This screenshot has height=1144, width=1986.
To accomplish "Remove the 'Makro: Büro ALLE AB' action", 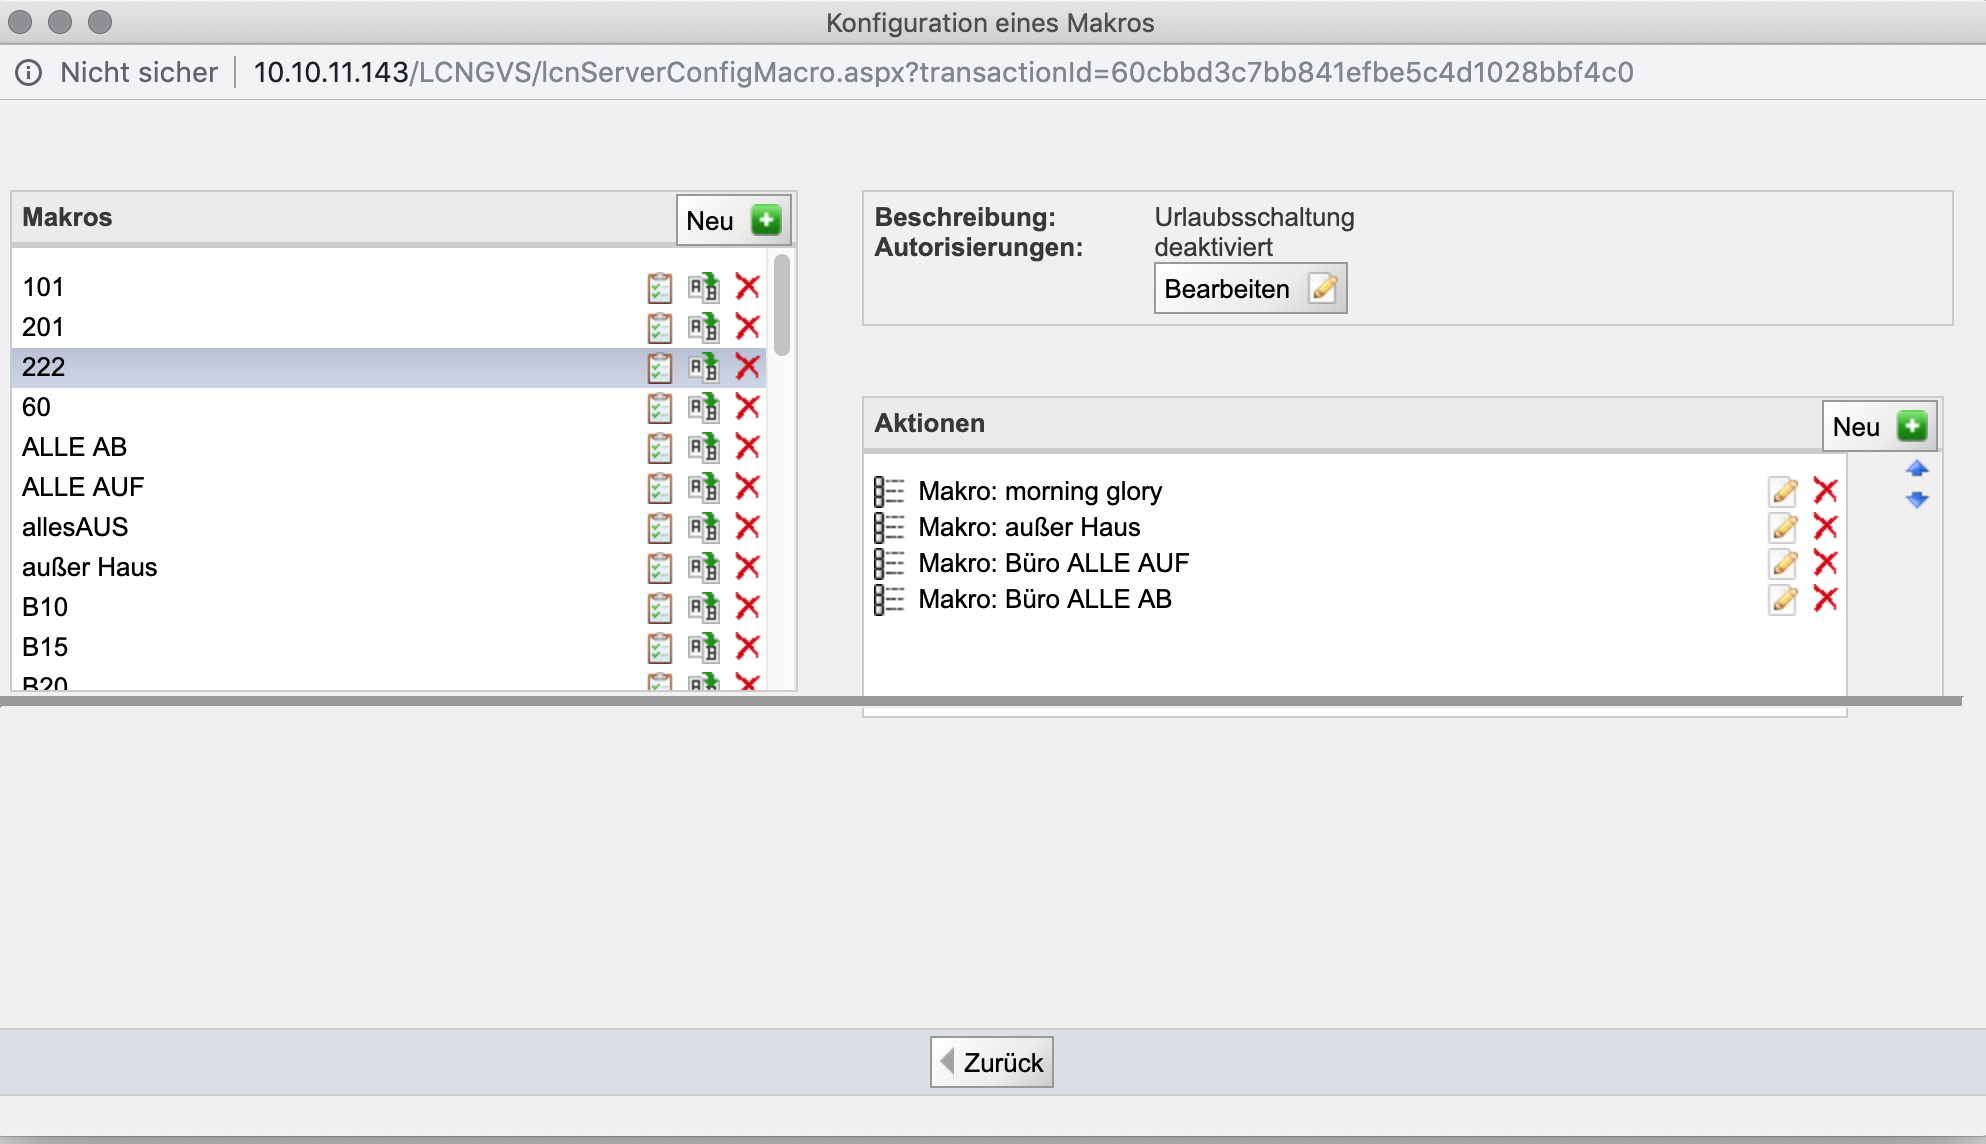I will pyautogui.click(x=1825, y=599).
